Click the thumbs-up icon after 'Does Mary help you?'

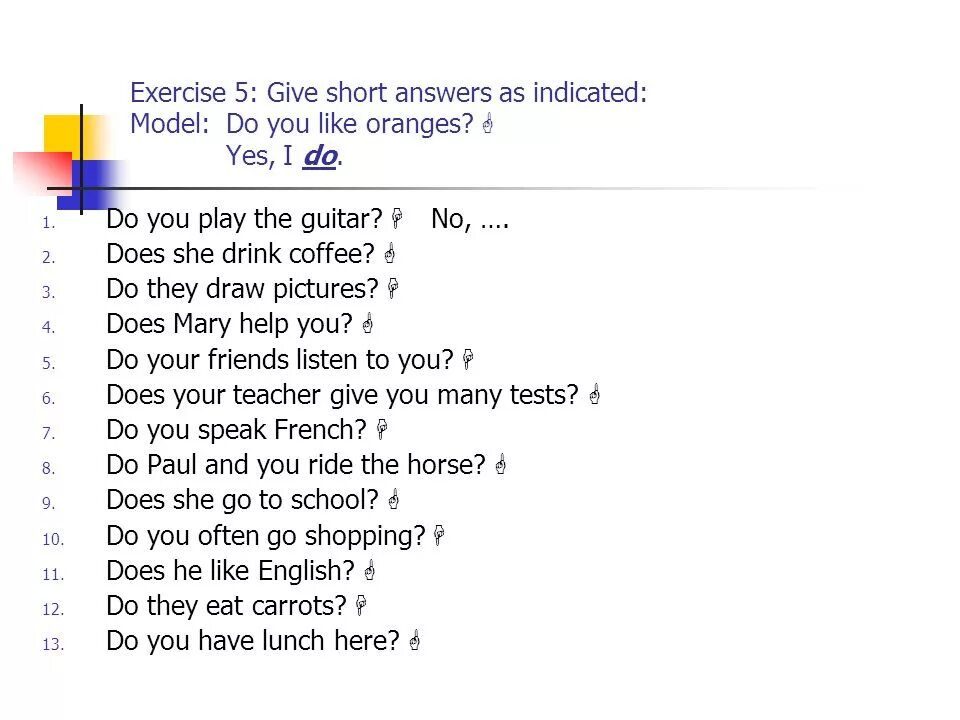tap(367, 323)
